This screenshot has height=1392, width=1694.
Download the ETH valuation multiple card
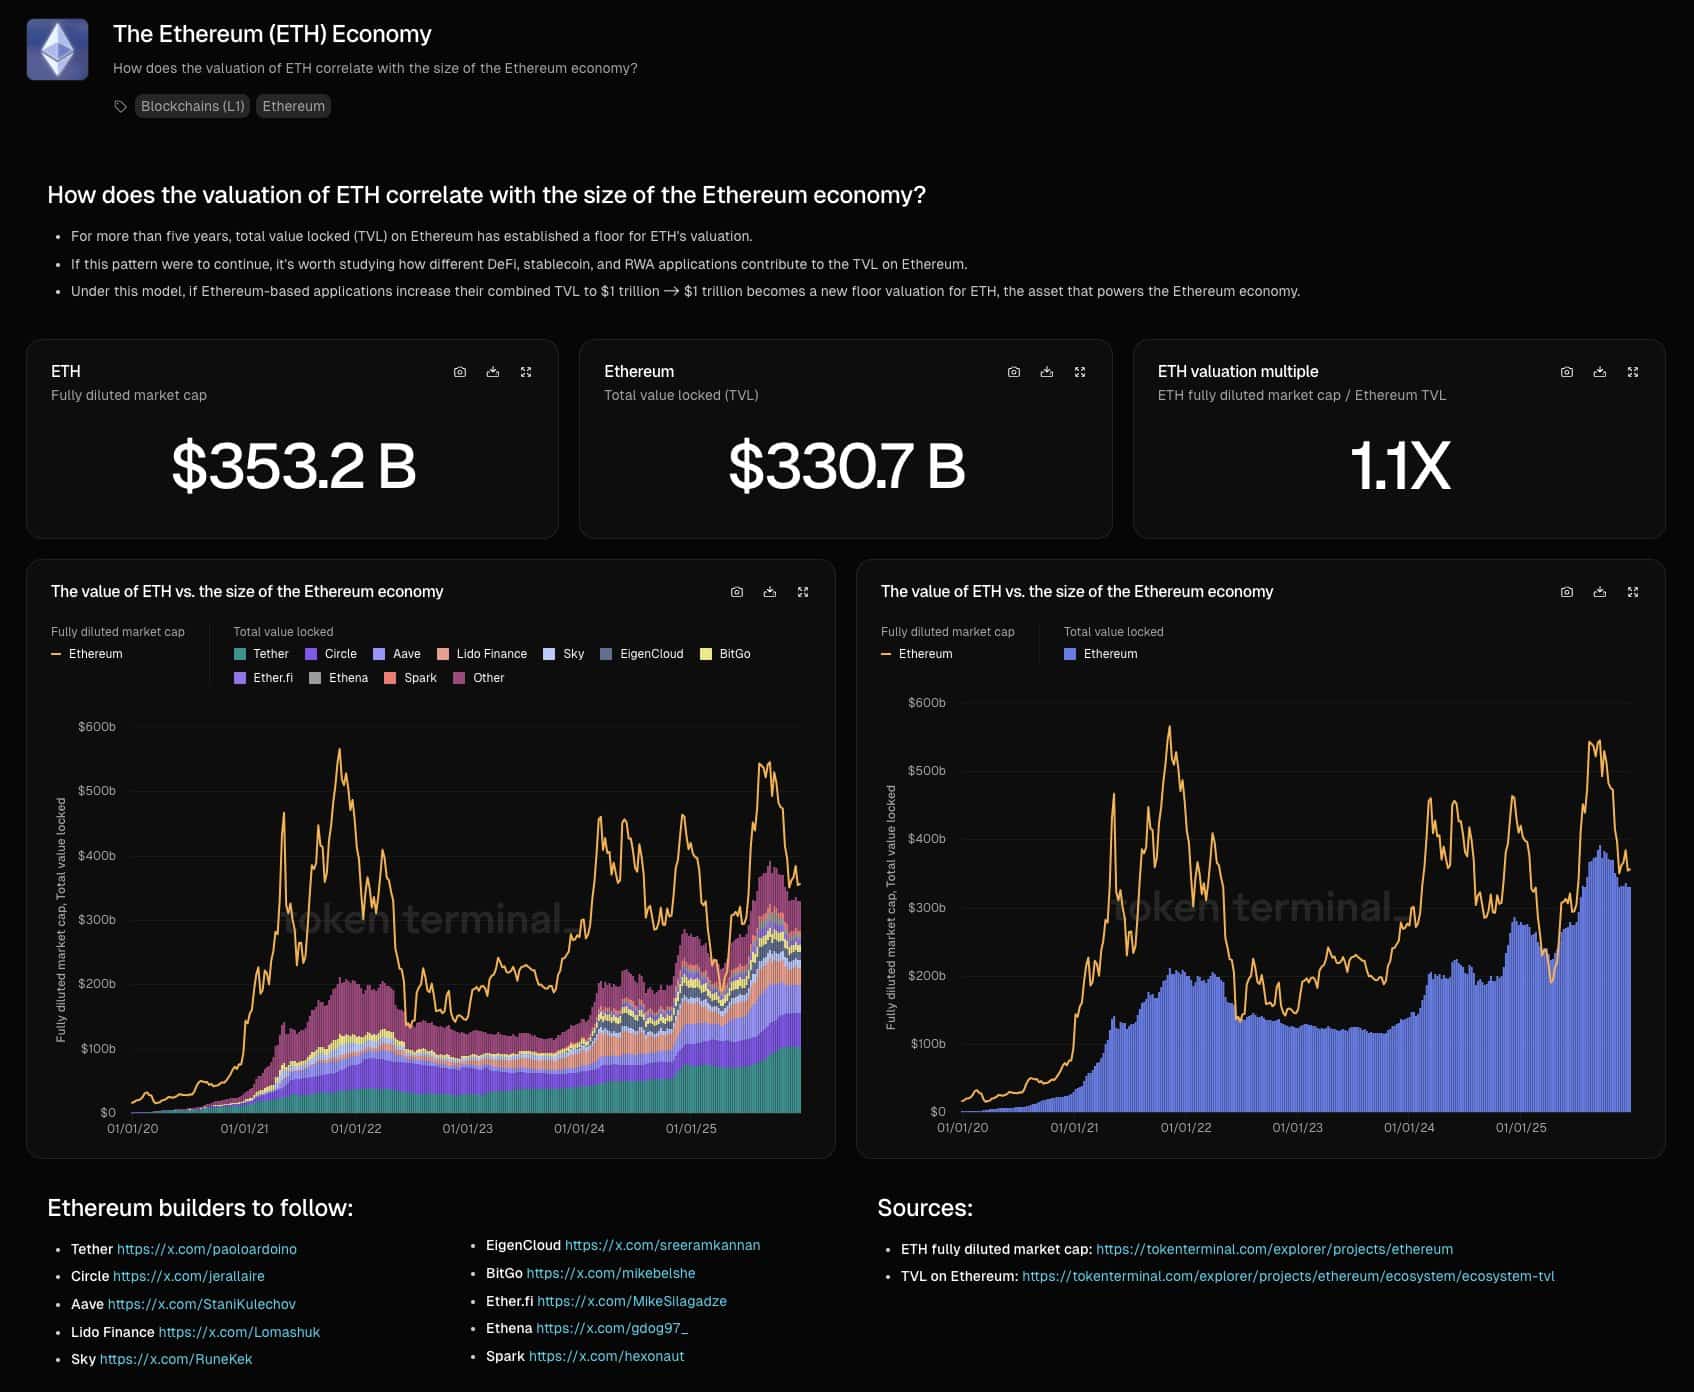pos(1600,372)
